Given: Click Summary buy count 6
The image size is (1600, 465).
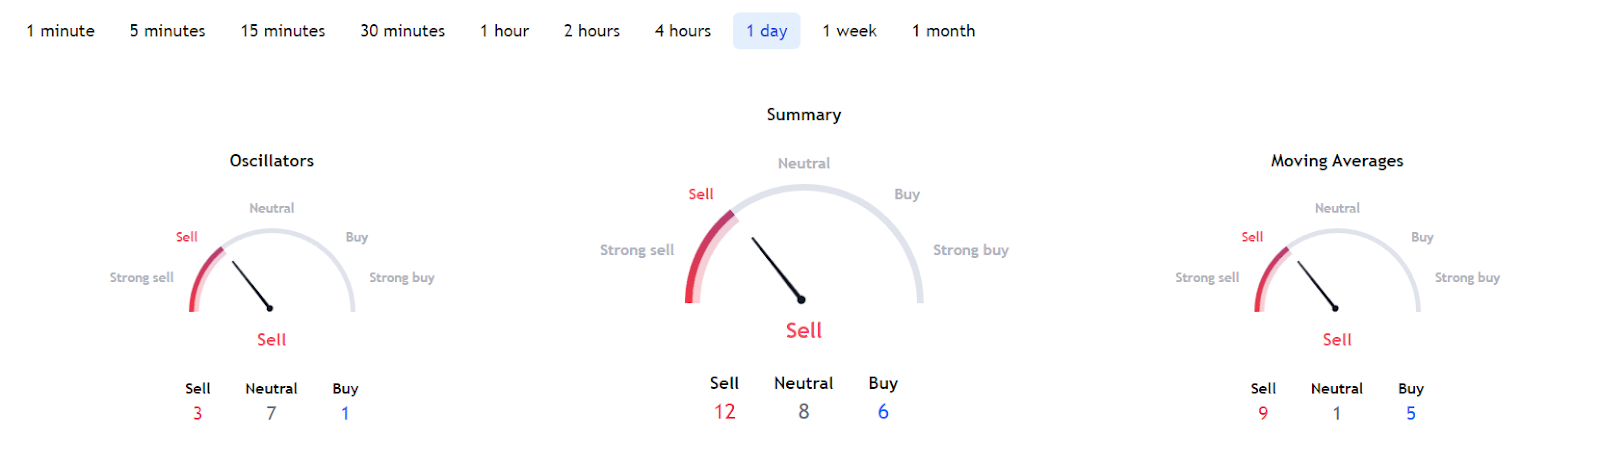Looking at the screenshot, I should (x=883, y=412).
